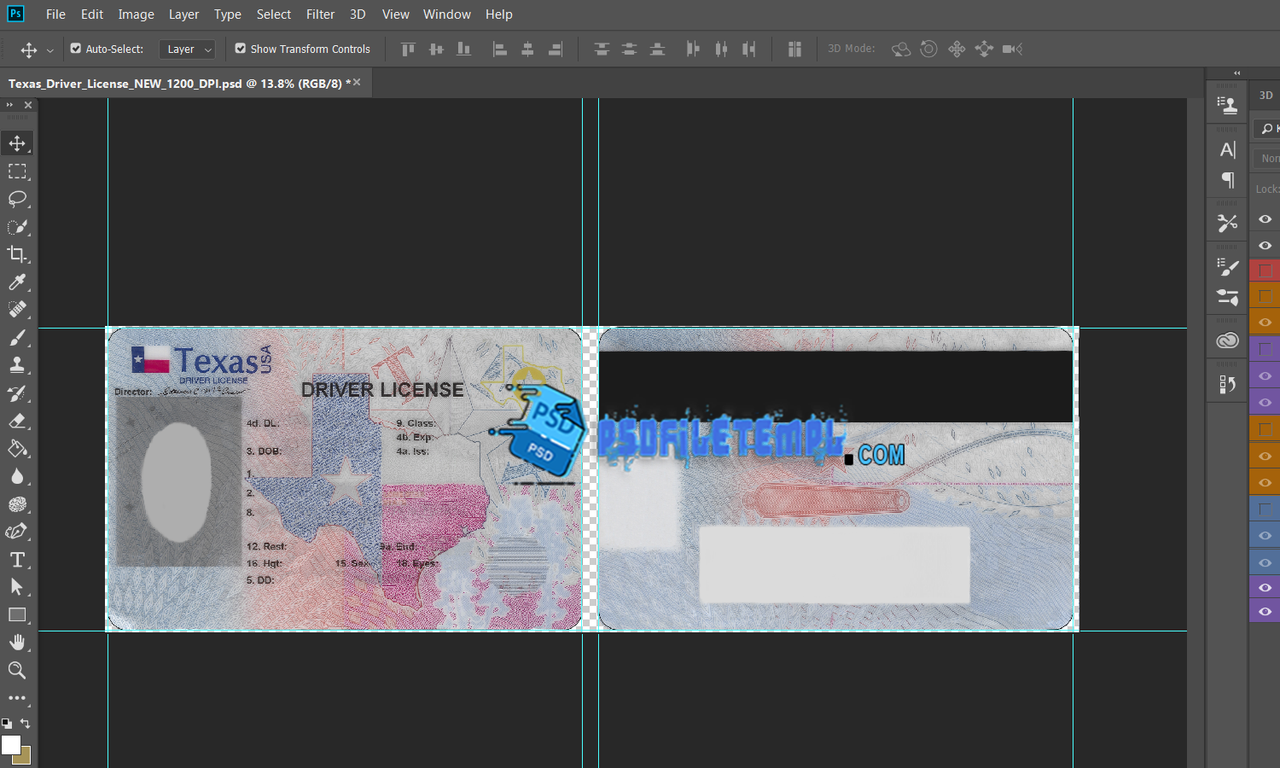Viewport: 1280px width, 768px height.
Task: Select the Rectangle shape tool
Action: (17, 615)
